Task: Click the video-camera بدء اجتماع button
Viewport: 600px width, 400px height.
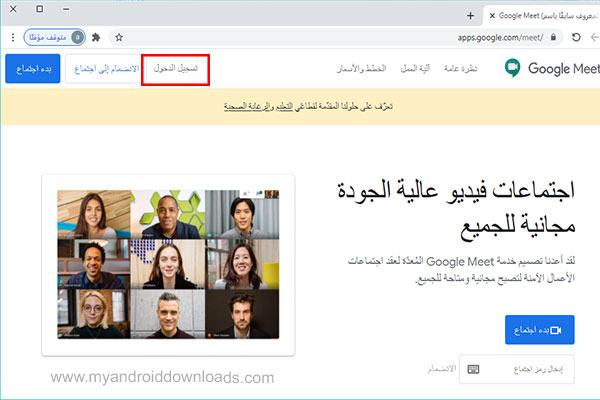Action: (540, 330)
